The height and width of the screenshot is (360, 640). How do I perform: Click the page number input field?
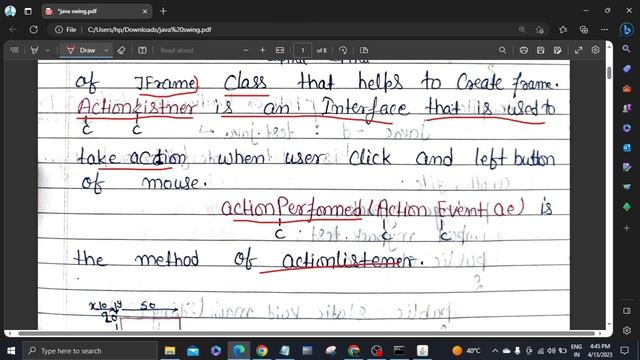tap(302, 50)
